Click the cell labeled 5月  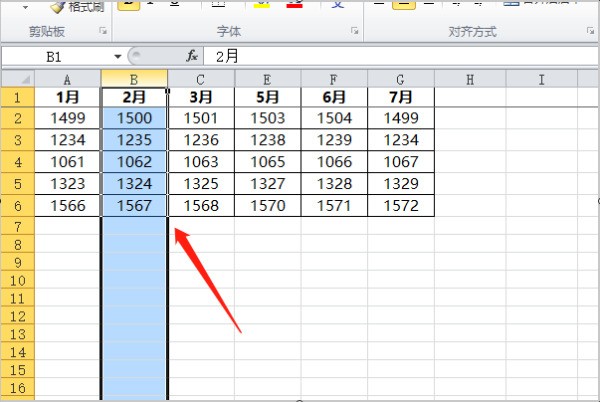point(267,98)
